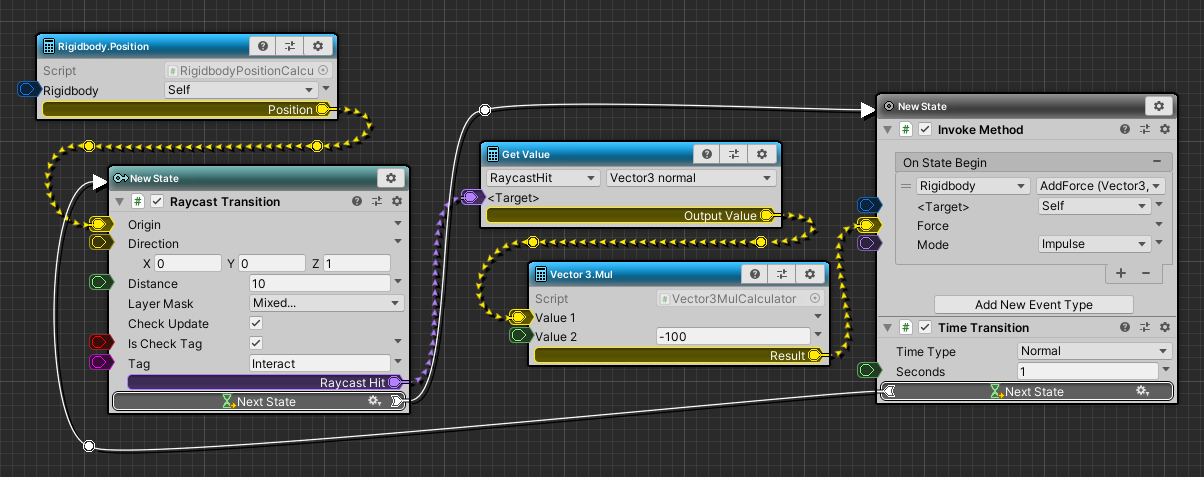This screenshot has height=477, width=1204.
Task: Remove On State Begin event with minus
Action: pyautogui.click(x=1156, y=162)
